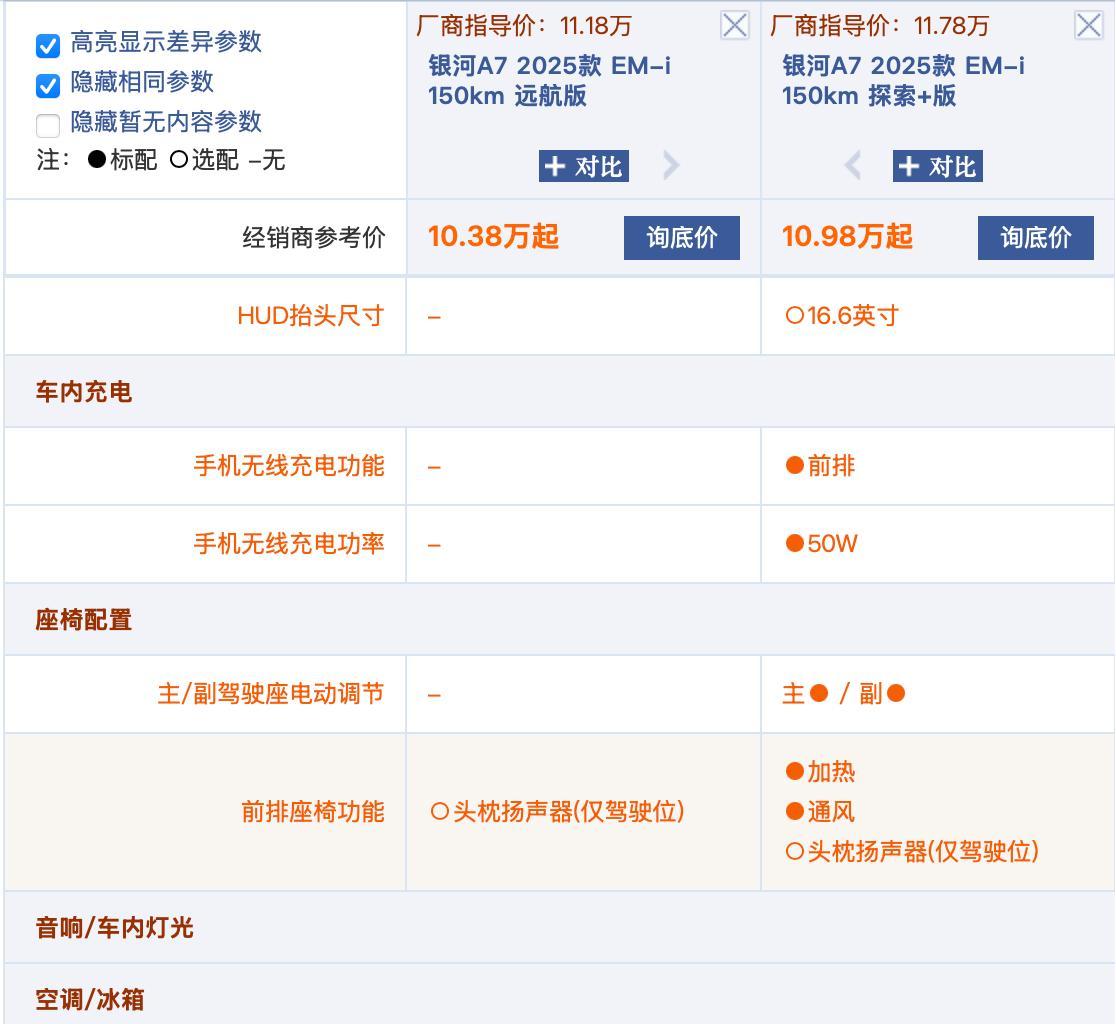Screen dimensions: 1116x1024
Task: Open 银河A7 2025款 EM-i 150km 探索+版 link
Action: point(903,80)
